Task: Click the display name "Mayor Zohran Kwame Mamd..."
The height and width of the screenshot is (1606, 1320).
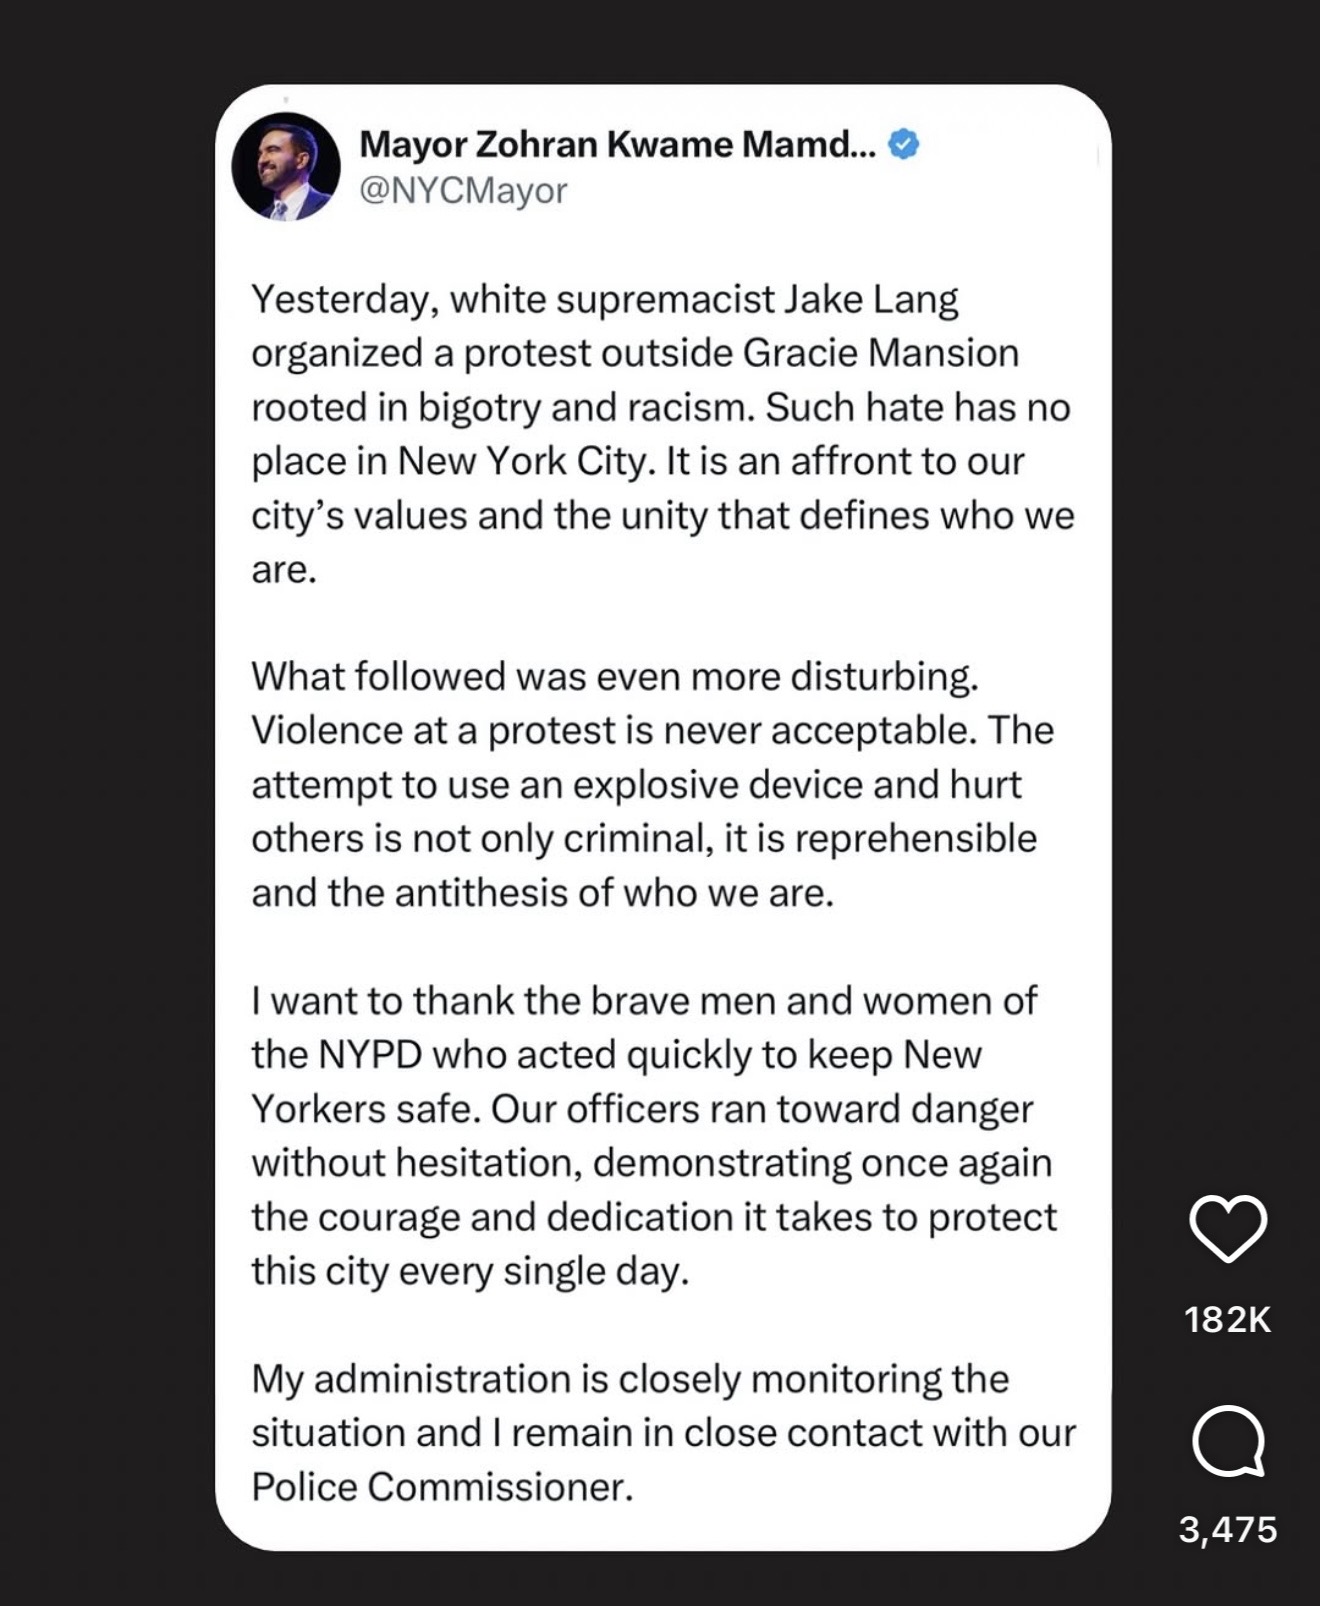Action: click(x=616, y=145)
